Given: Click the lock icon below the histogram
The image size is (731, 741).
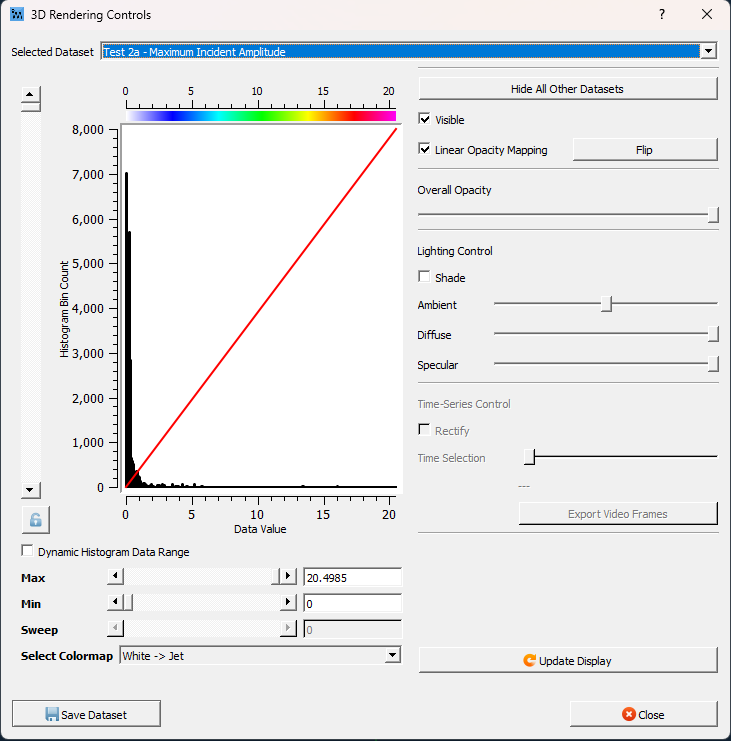Looking at the screenshot, I should click(x=35, y=520).
